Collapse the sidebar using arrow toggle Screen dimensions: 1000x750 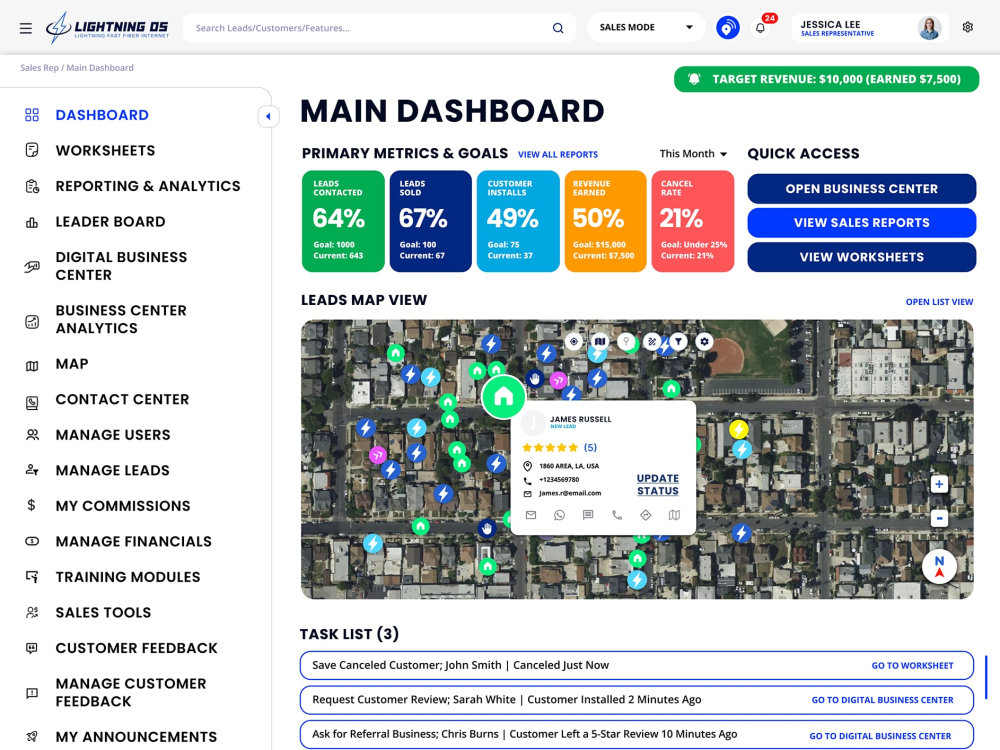[268, 116]
